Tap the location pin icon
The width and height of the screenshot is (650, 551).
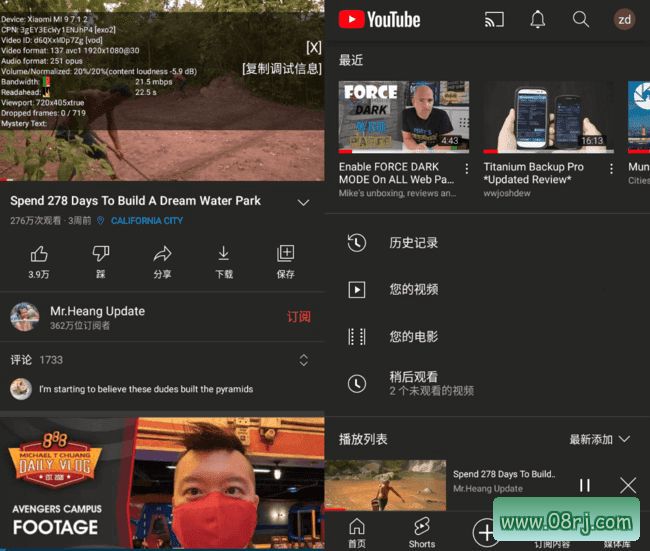coord(100,221)
